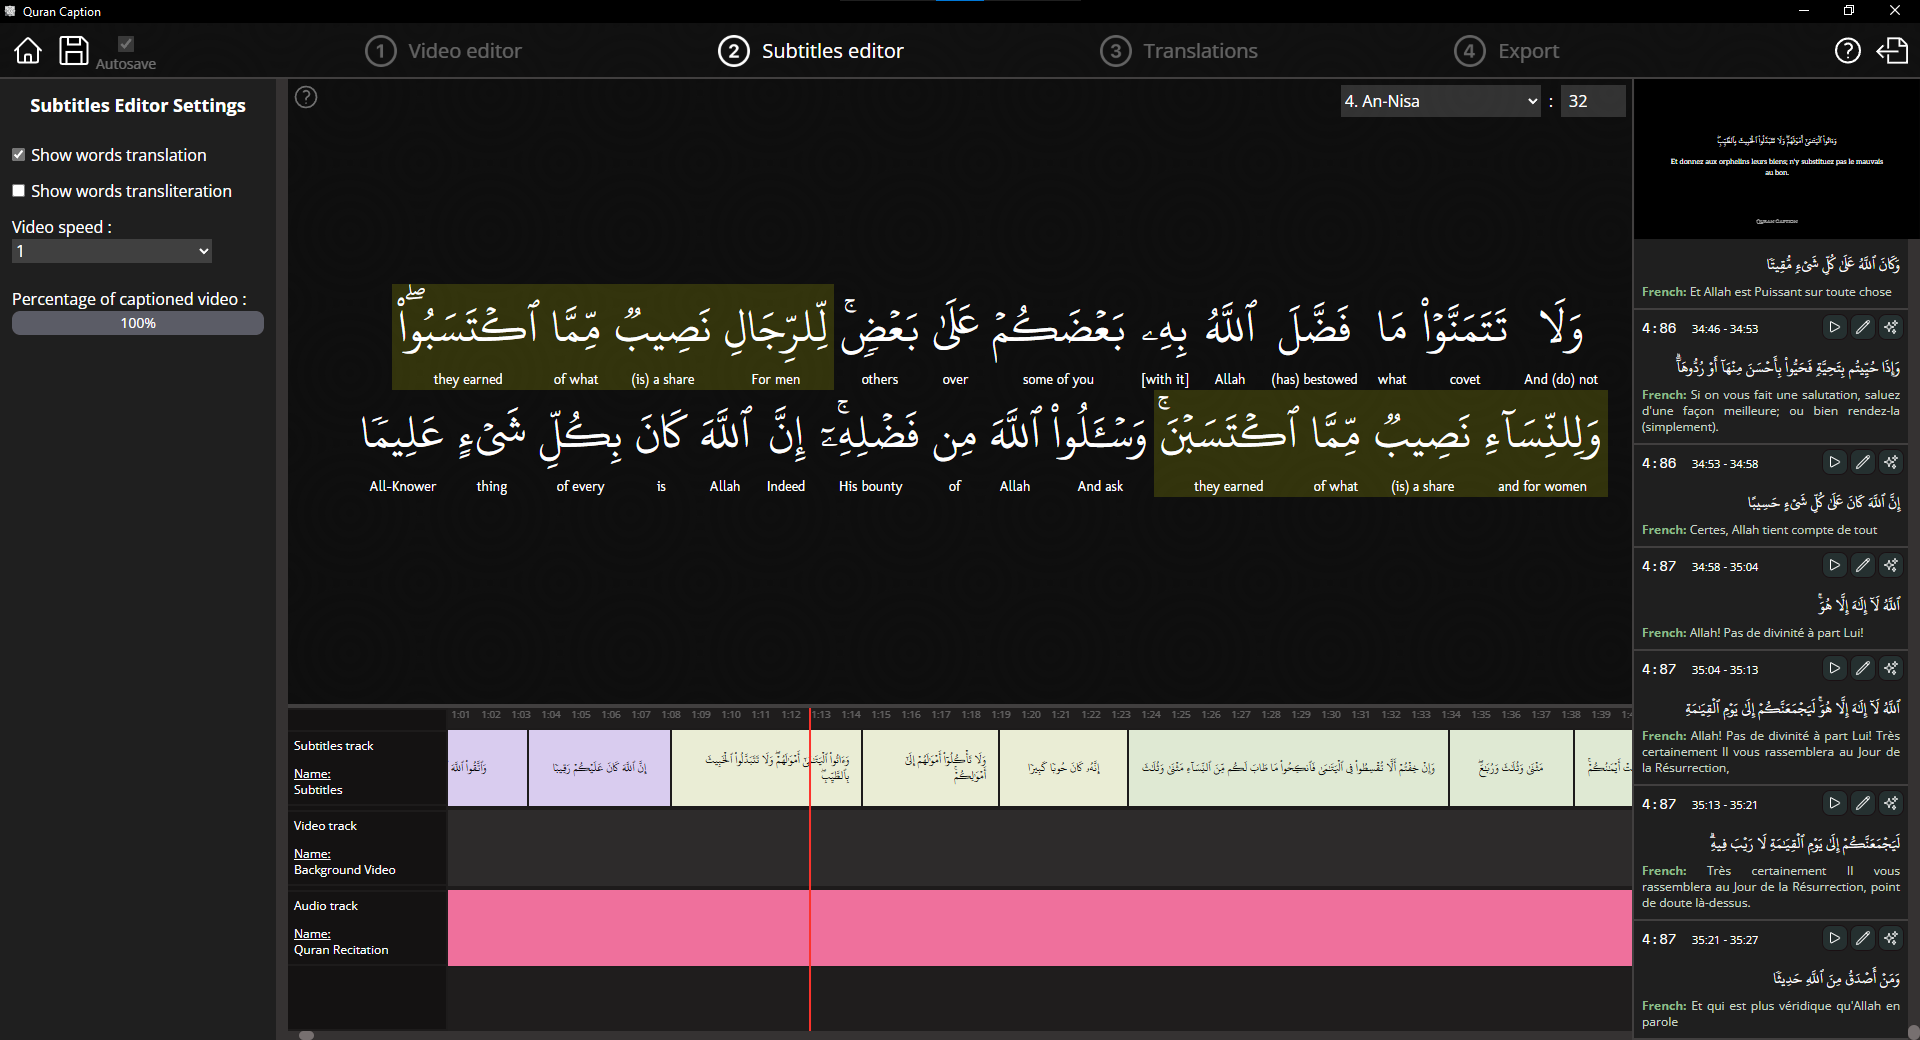The width and height of the screenshot is (1920, 1040).
Task: Open the question mark help in the editor area
Action: tap(307, 97)
